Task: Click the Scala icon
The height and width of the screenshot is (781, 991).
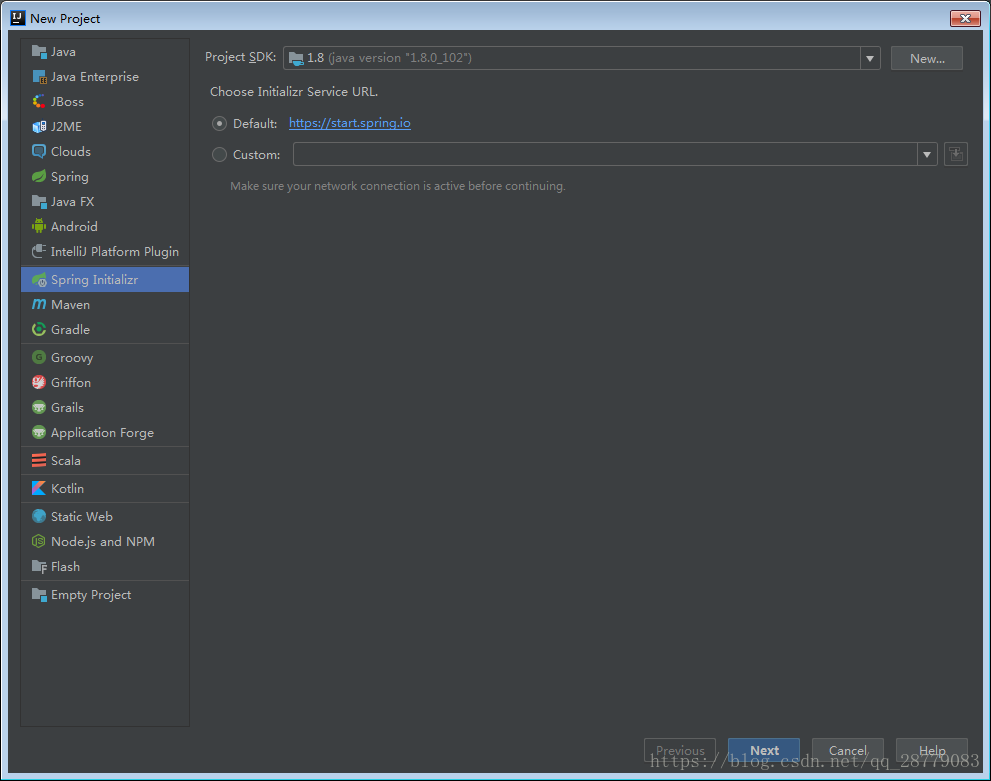Action: (x=39, y=461)
